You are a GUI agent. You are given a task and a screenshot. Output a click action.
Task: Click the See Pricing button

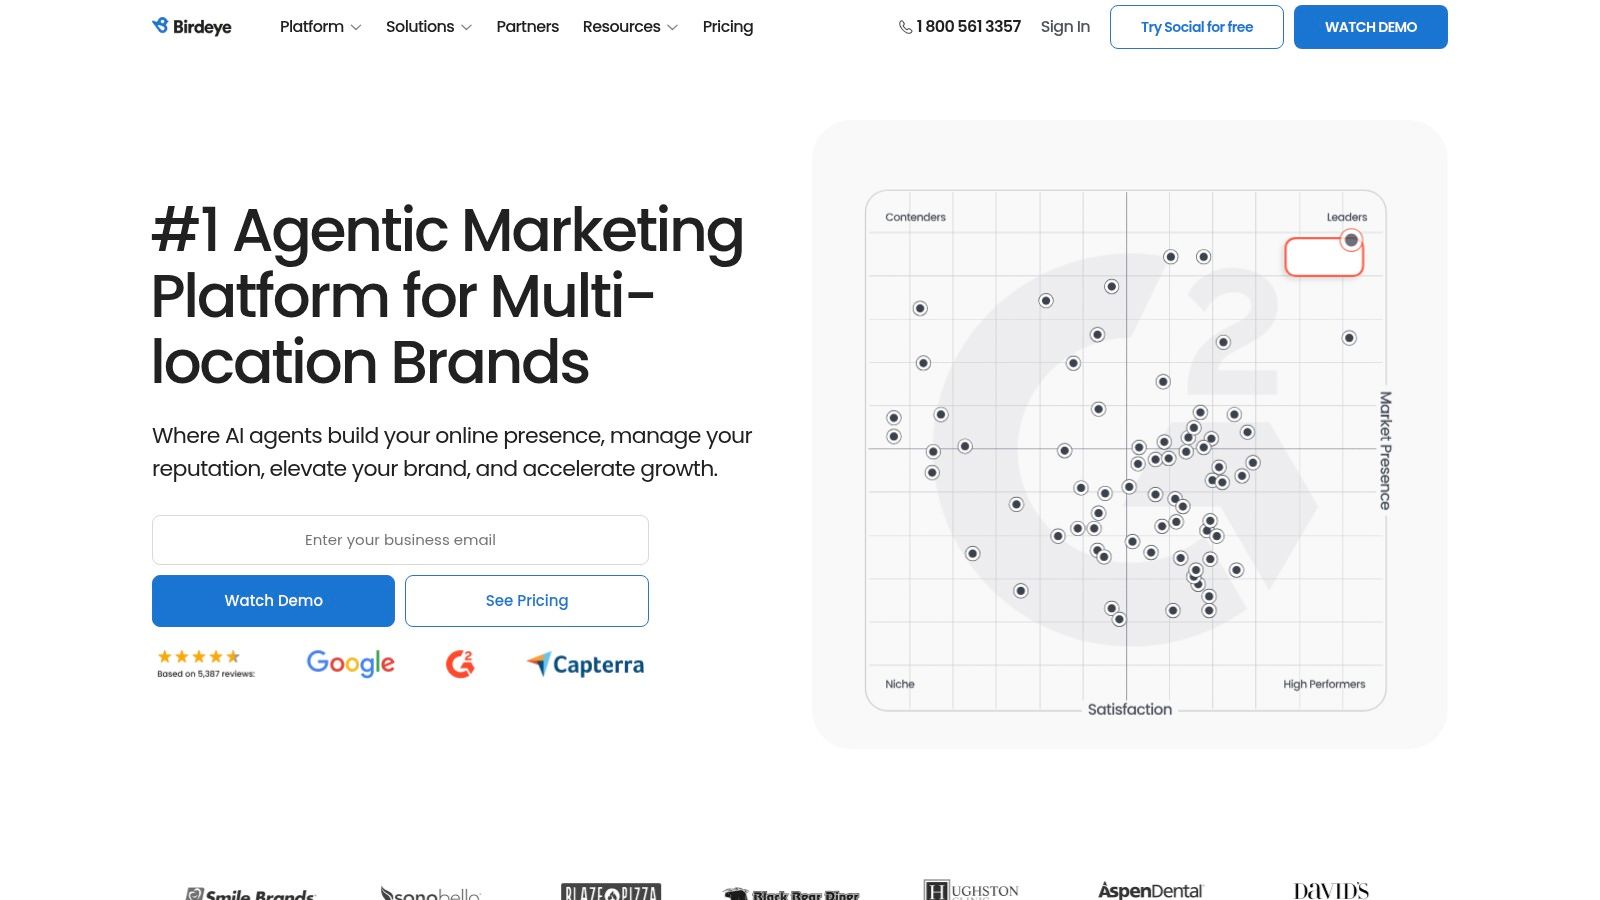point(526,601)
